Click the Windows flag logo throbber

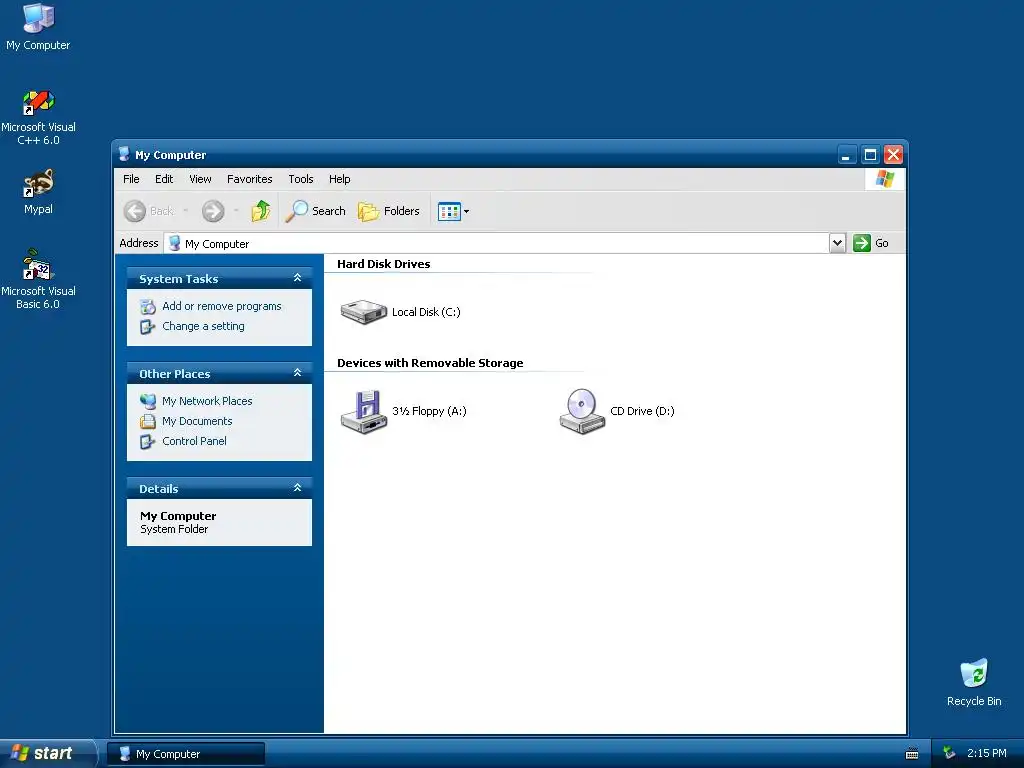[x=885, y=179]
